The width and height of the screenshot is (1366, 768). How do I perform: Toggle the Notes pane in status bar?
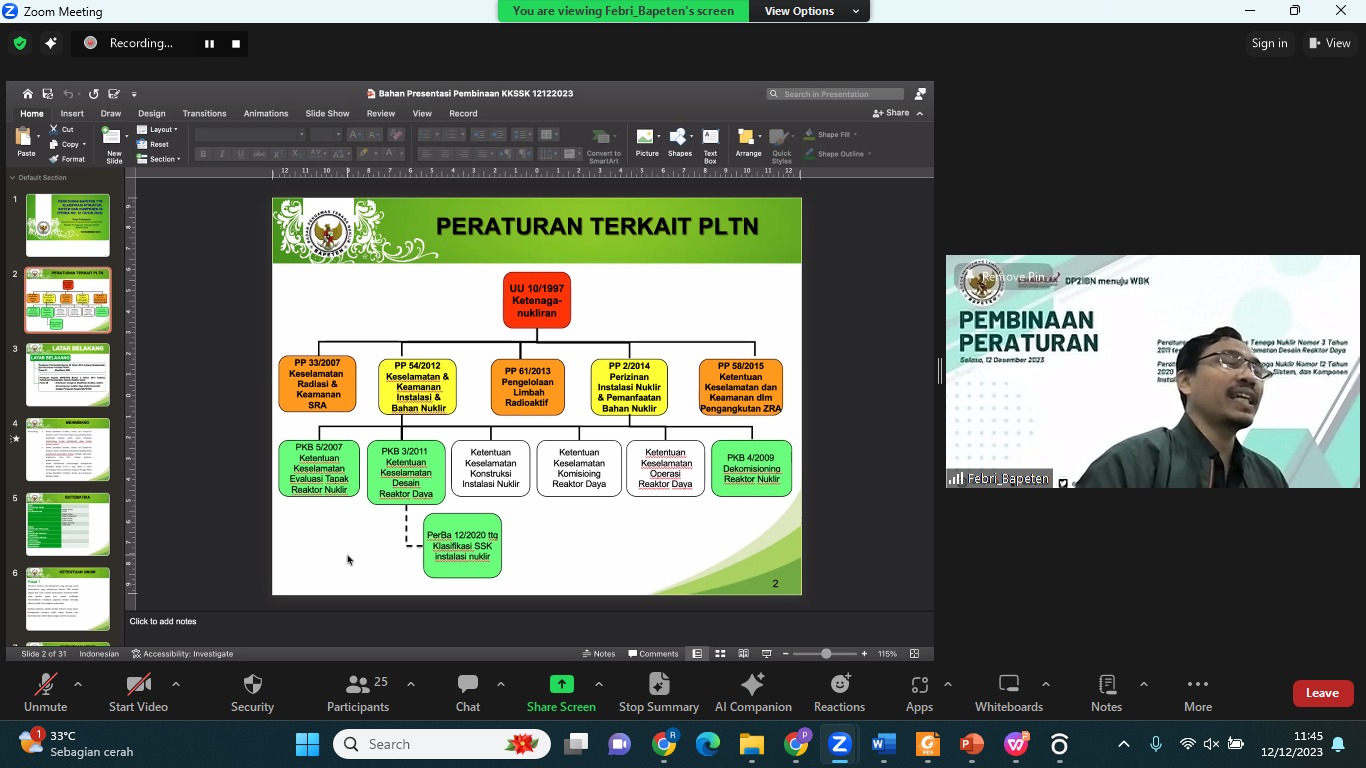(599, 654)
